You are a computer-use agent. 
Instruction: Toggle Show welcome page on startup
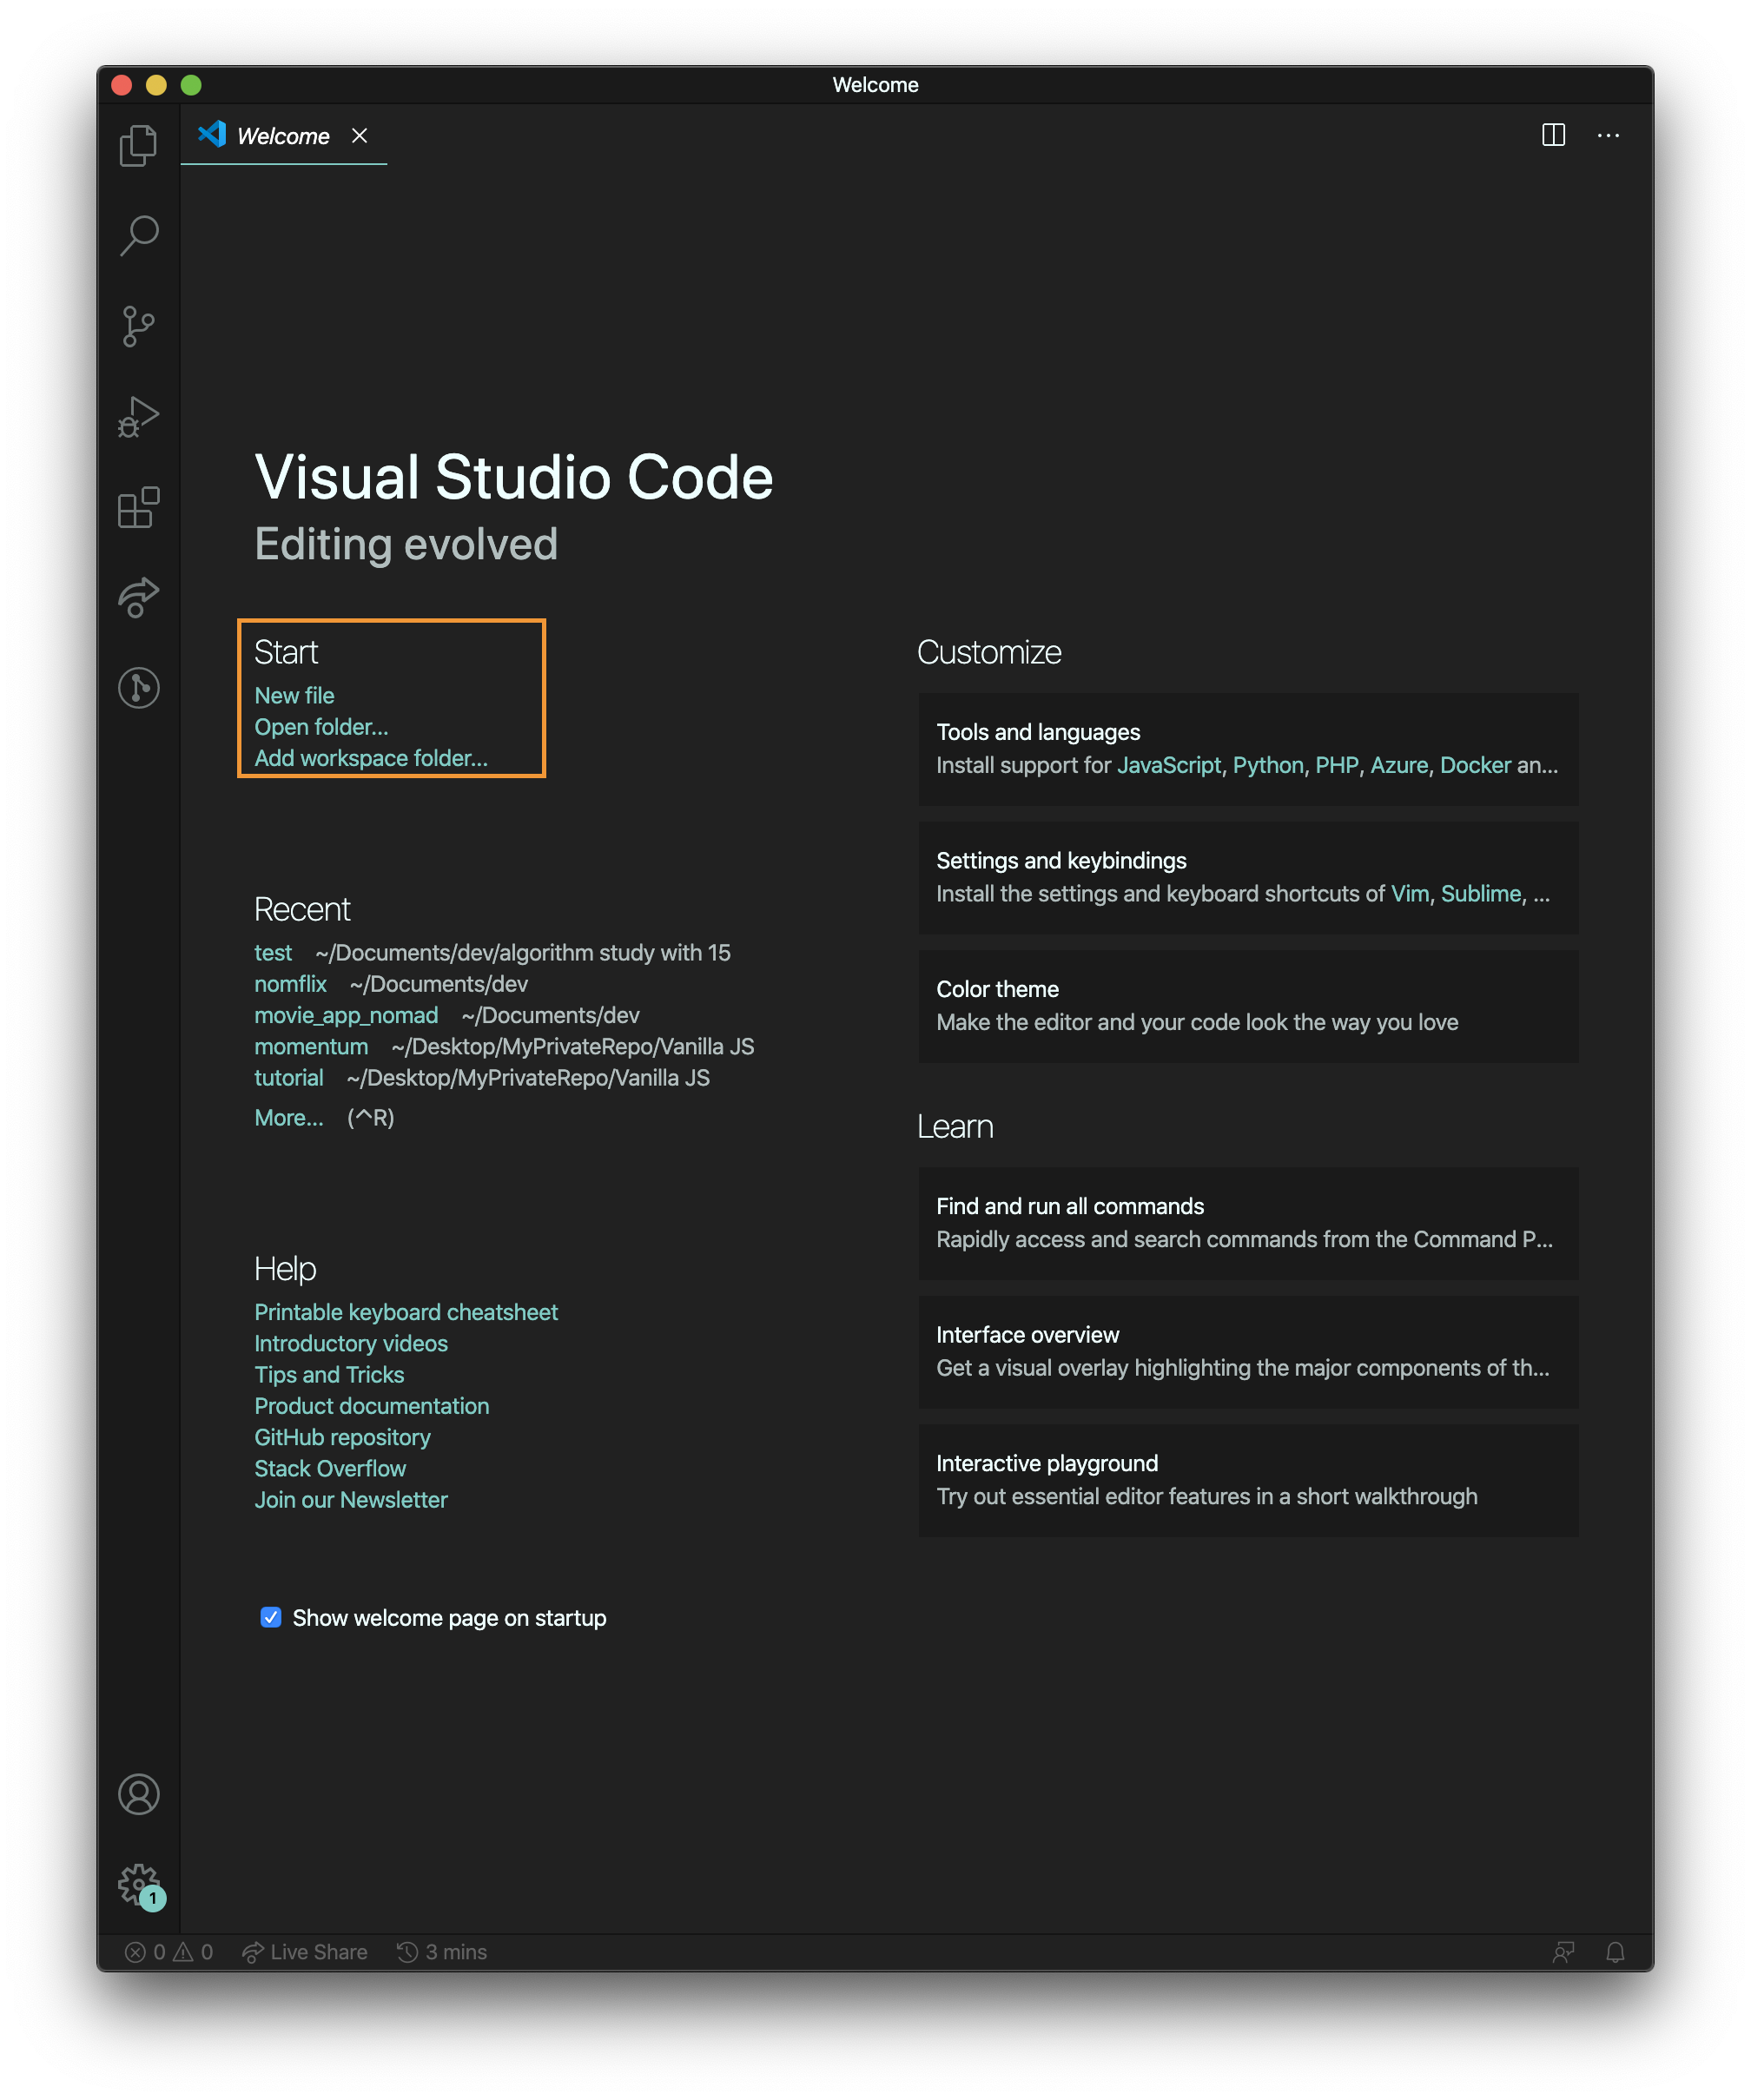(x=271, y=1617)
